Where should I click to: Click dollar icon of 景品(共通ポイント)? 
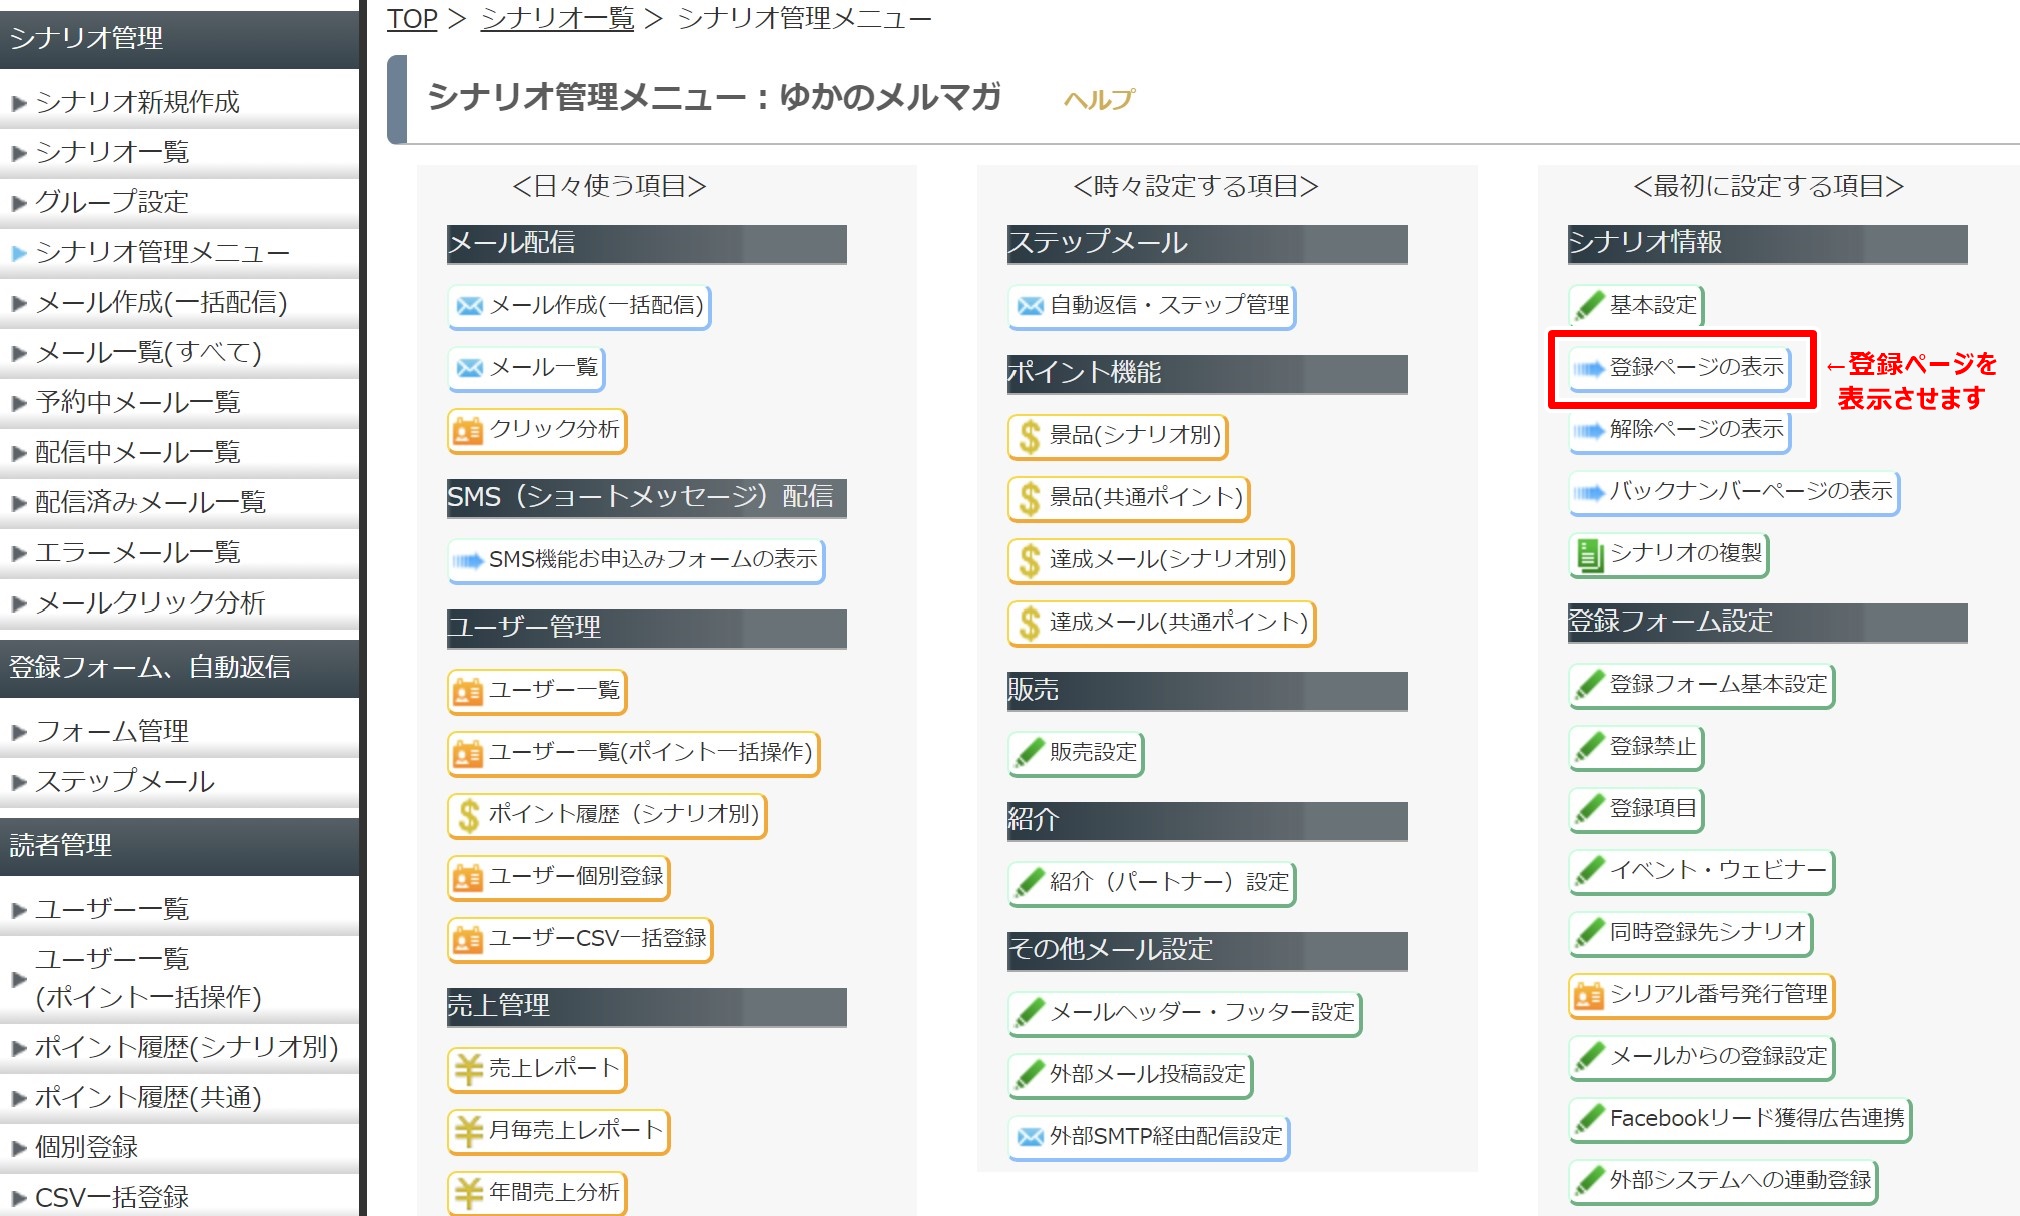click(x=1029, y=499)
